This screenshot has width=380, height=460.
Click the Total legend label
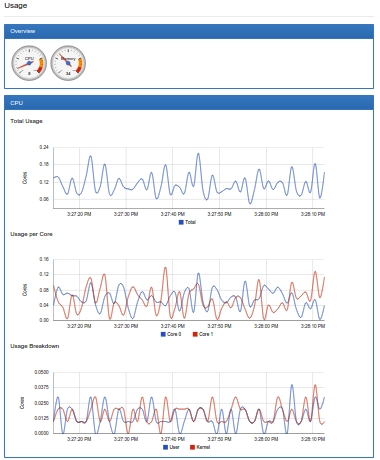click(x=190, y=222)
